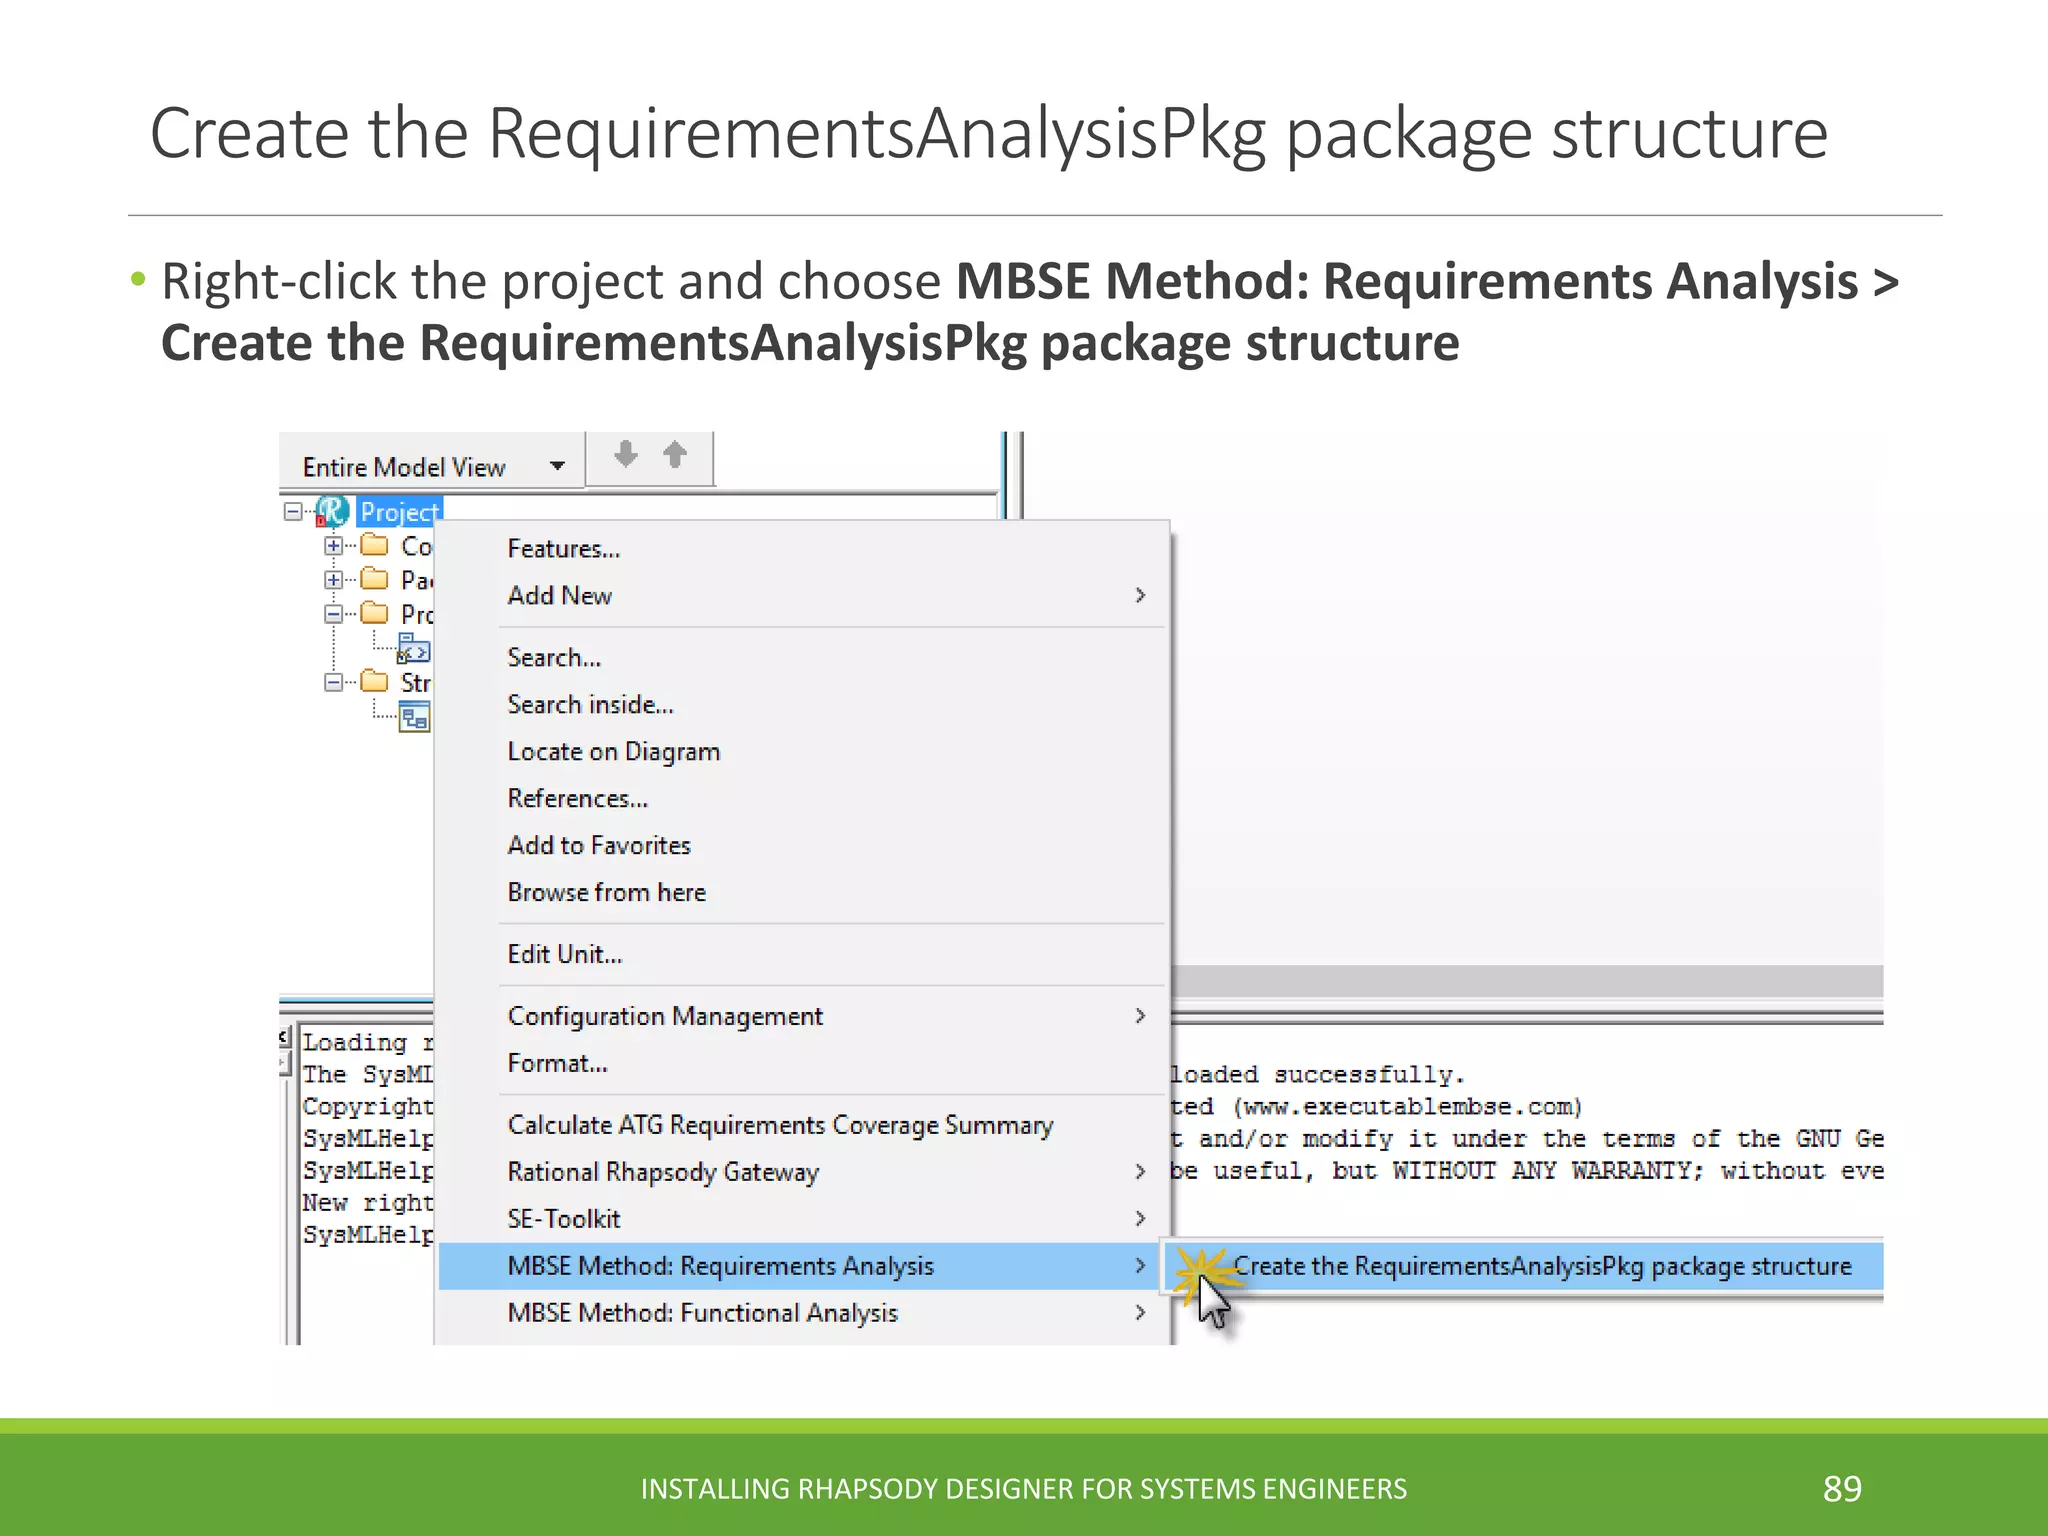
Task: Click the WITHOUT ANY WARRANTY log line
Action: 1527,1171
